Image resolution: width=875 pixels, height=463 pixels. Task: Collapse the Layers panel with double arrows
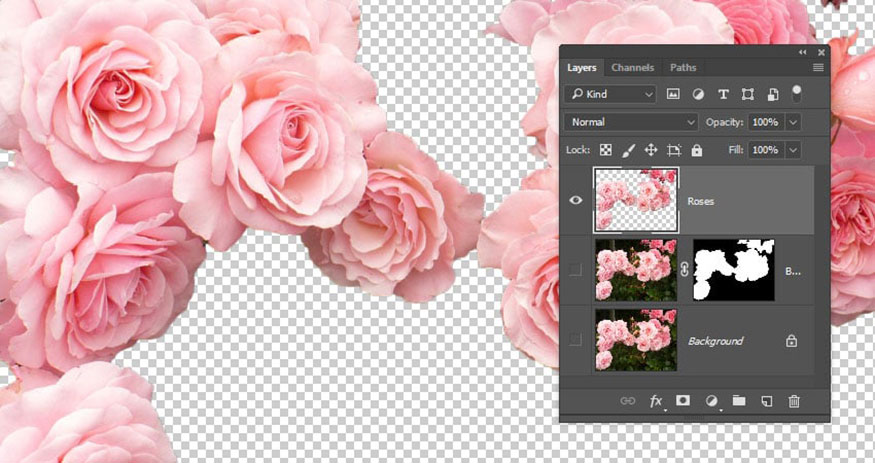[x=802, y=52]
